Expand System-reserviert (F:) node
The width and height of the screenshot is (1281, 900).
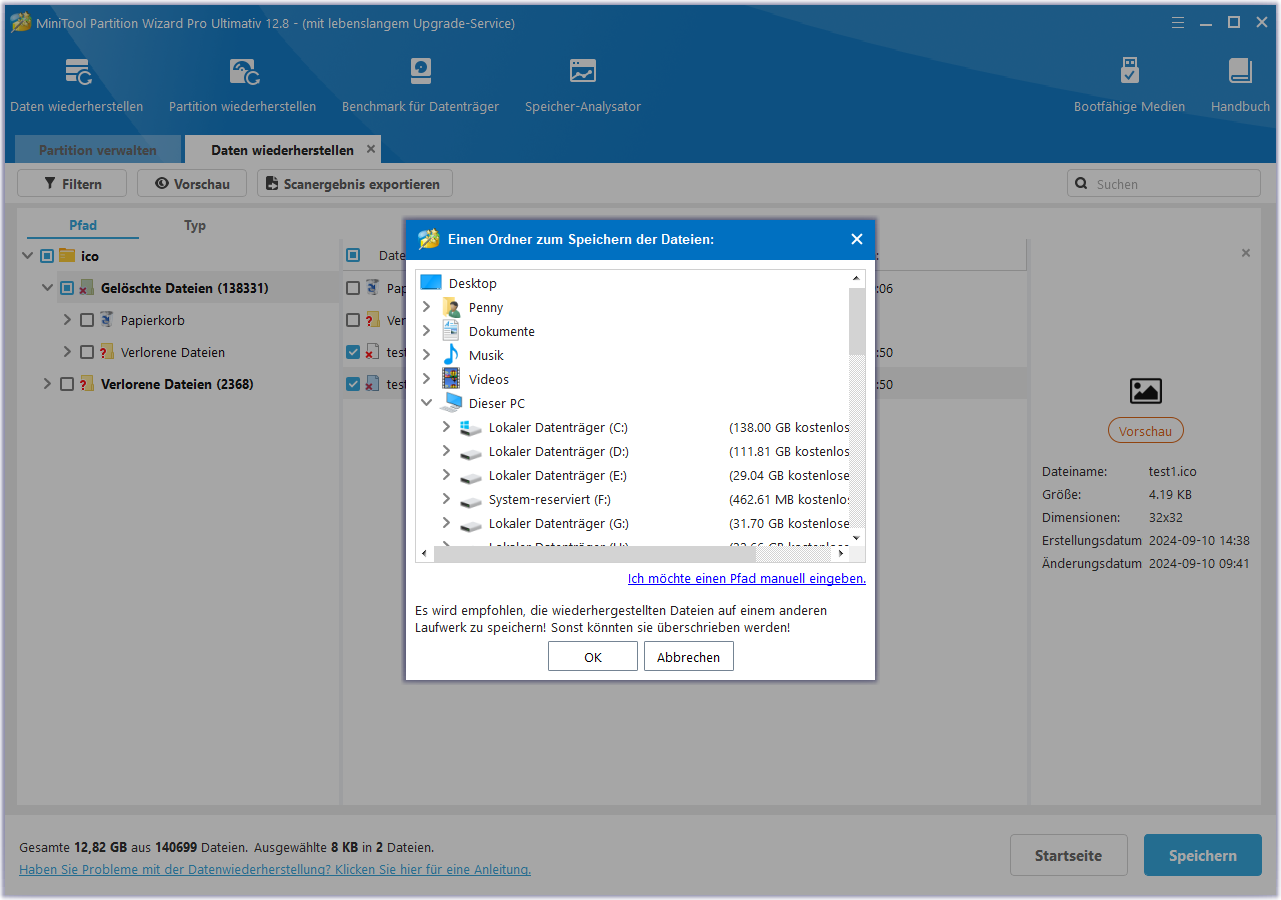pyautogui.click(x=447, y=499)
